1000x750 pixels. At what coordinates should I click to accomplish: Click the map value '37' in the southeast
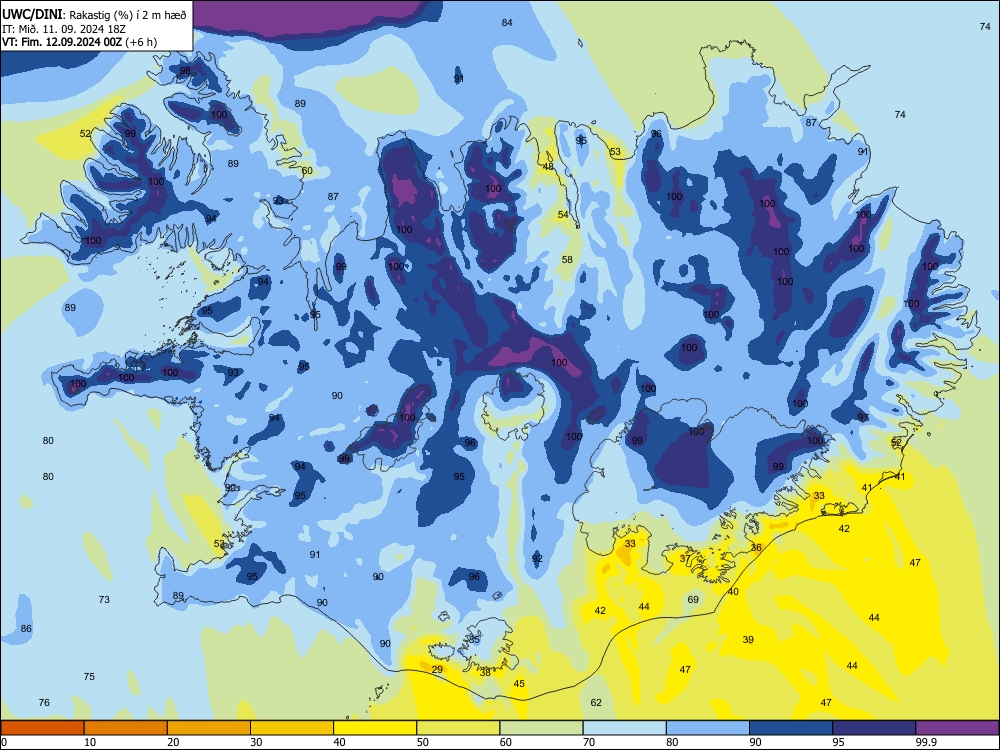685,559
